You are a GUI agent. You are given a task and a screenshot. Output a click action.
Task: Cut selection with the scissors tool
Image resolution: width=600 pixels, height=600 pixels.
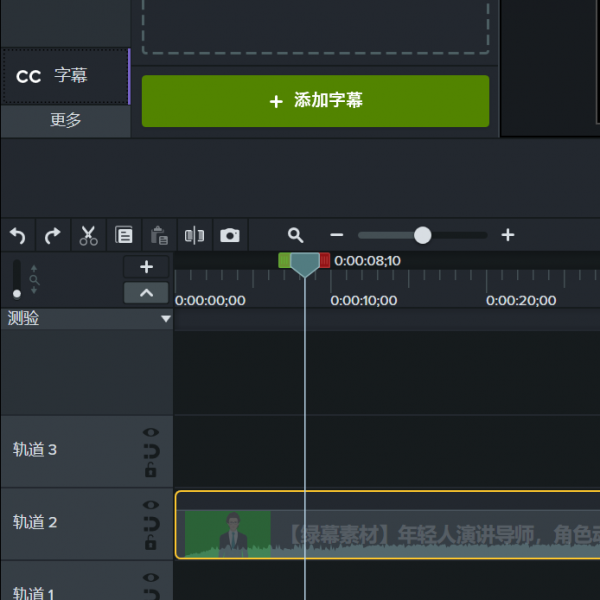point(88,236)
